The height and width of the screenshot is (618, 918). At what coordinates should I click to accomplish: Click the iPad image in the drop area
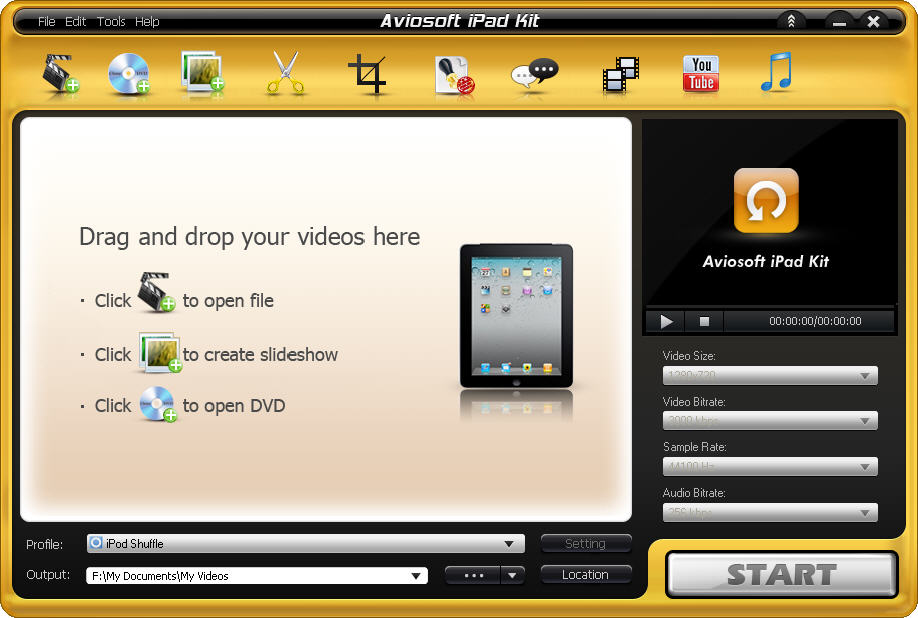[x=516, y=316]
